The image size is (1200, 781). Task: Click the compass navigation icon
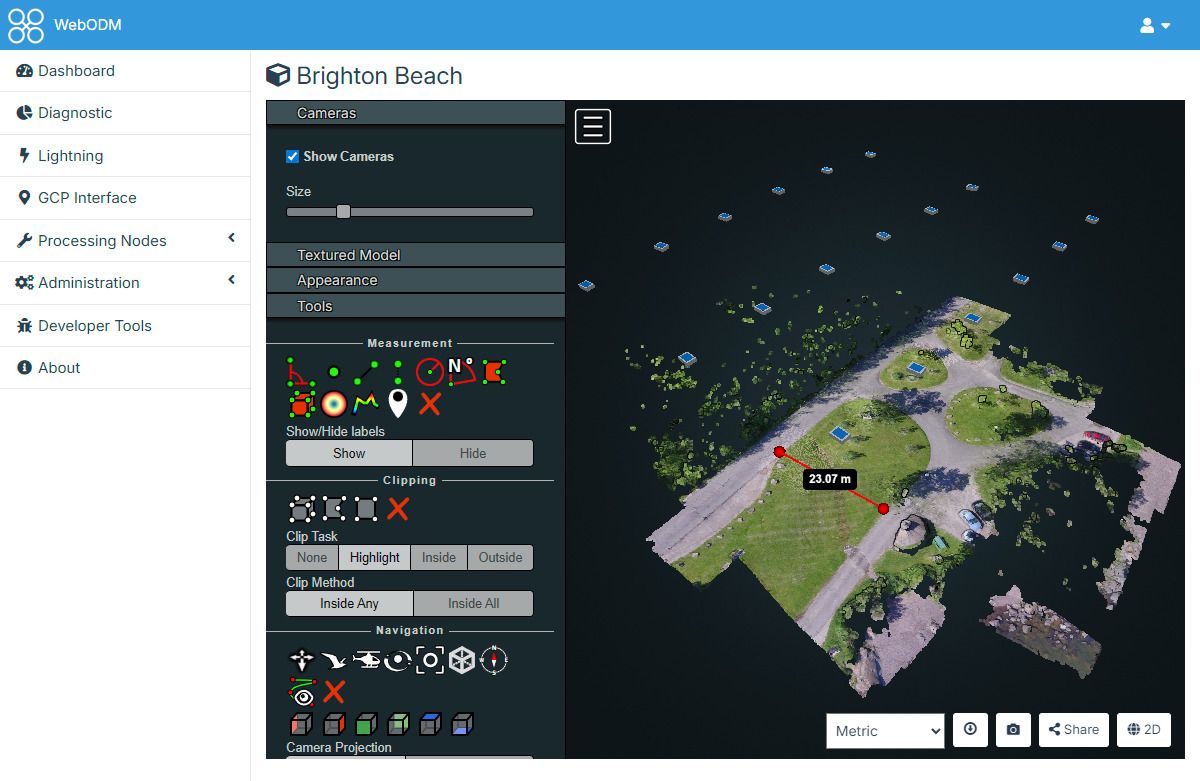496,660
